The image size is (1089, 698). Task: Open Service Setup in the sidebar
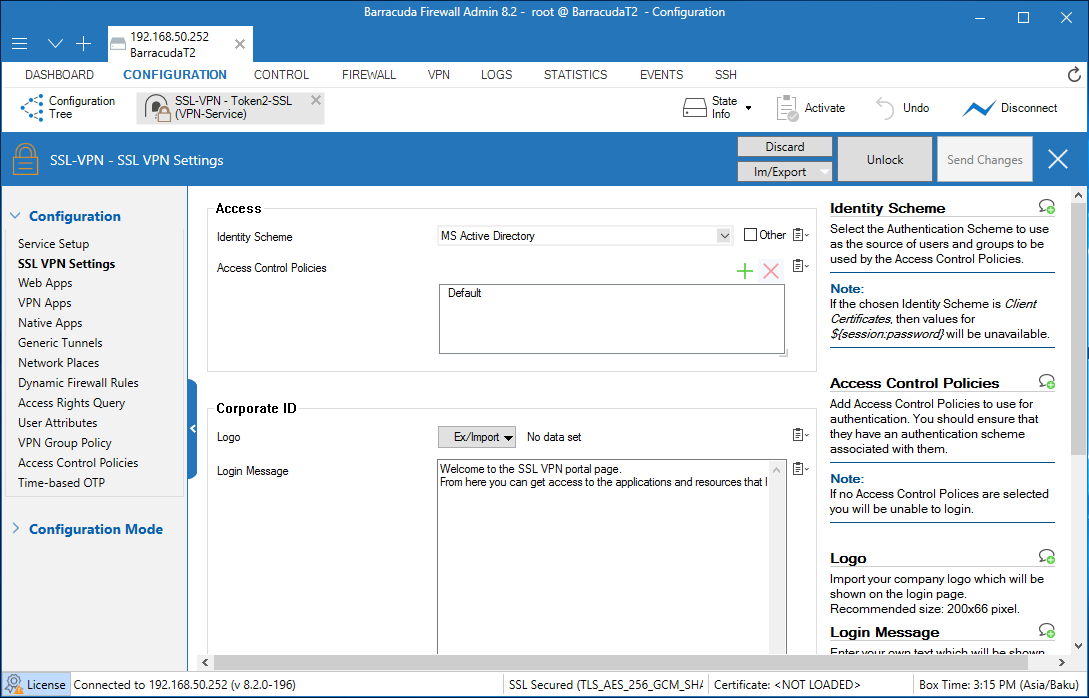(53, 244)
